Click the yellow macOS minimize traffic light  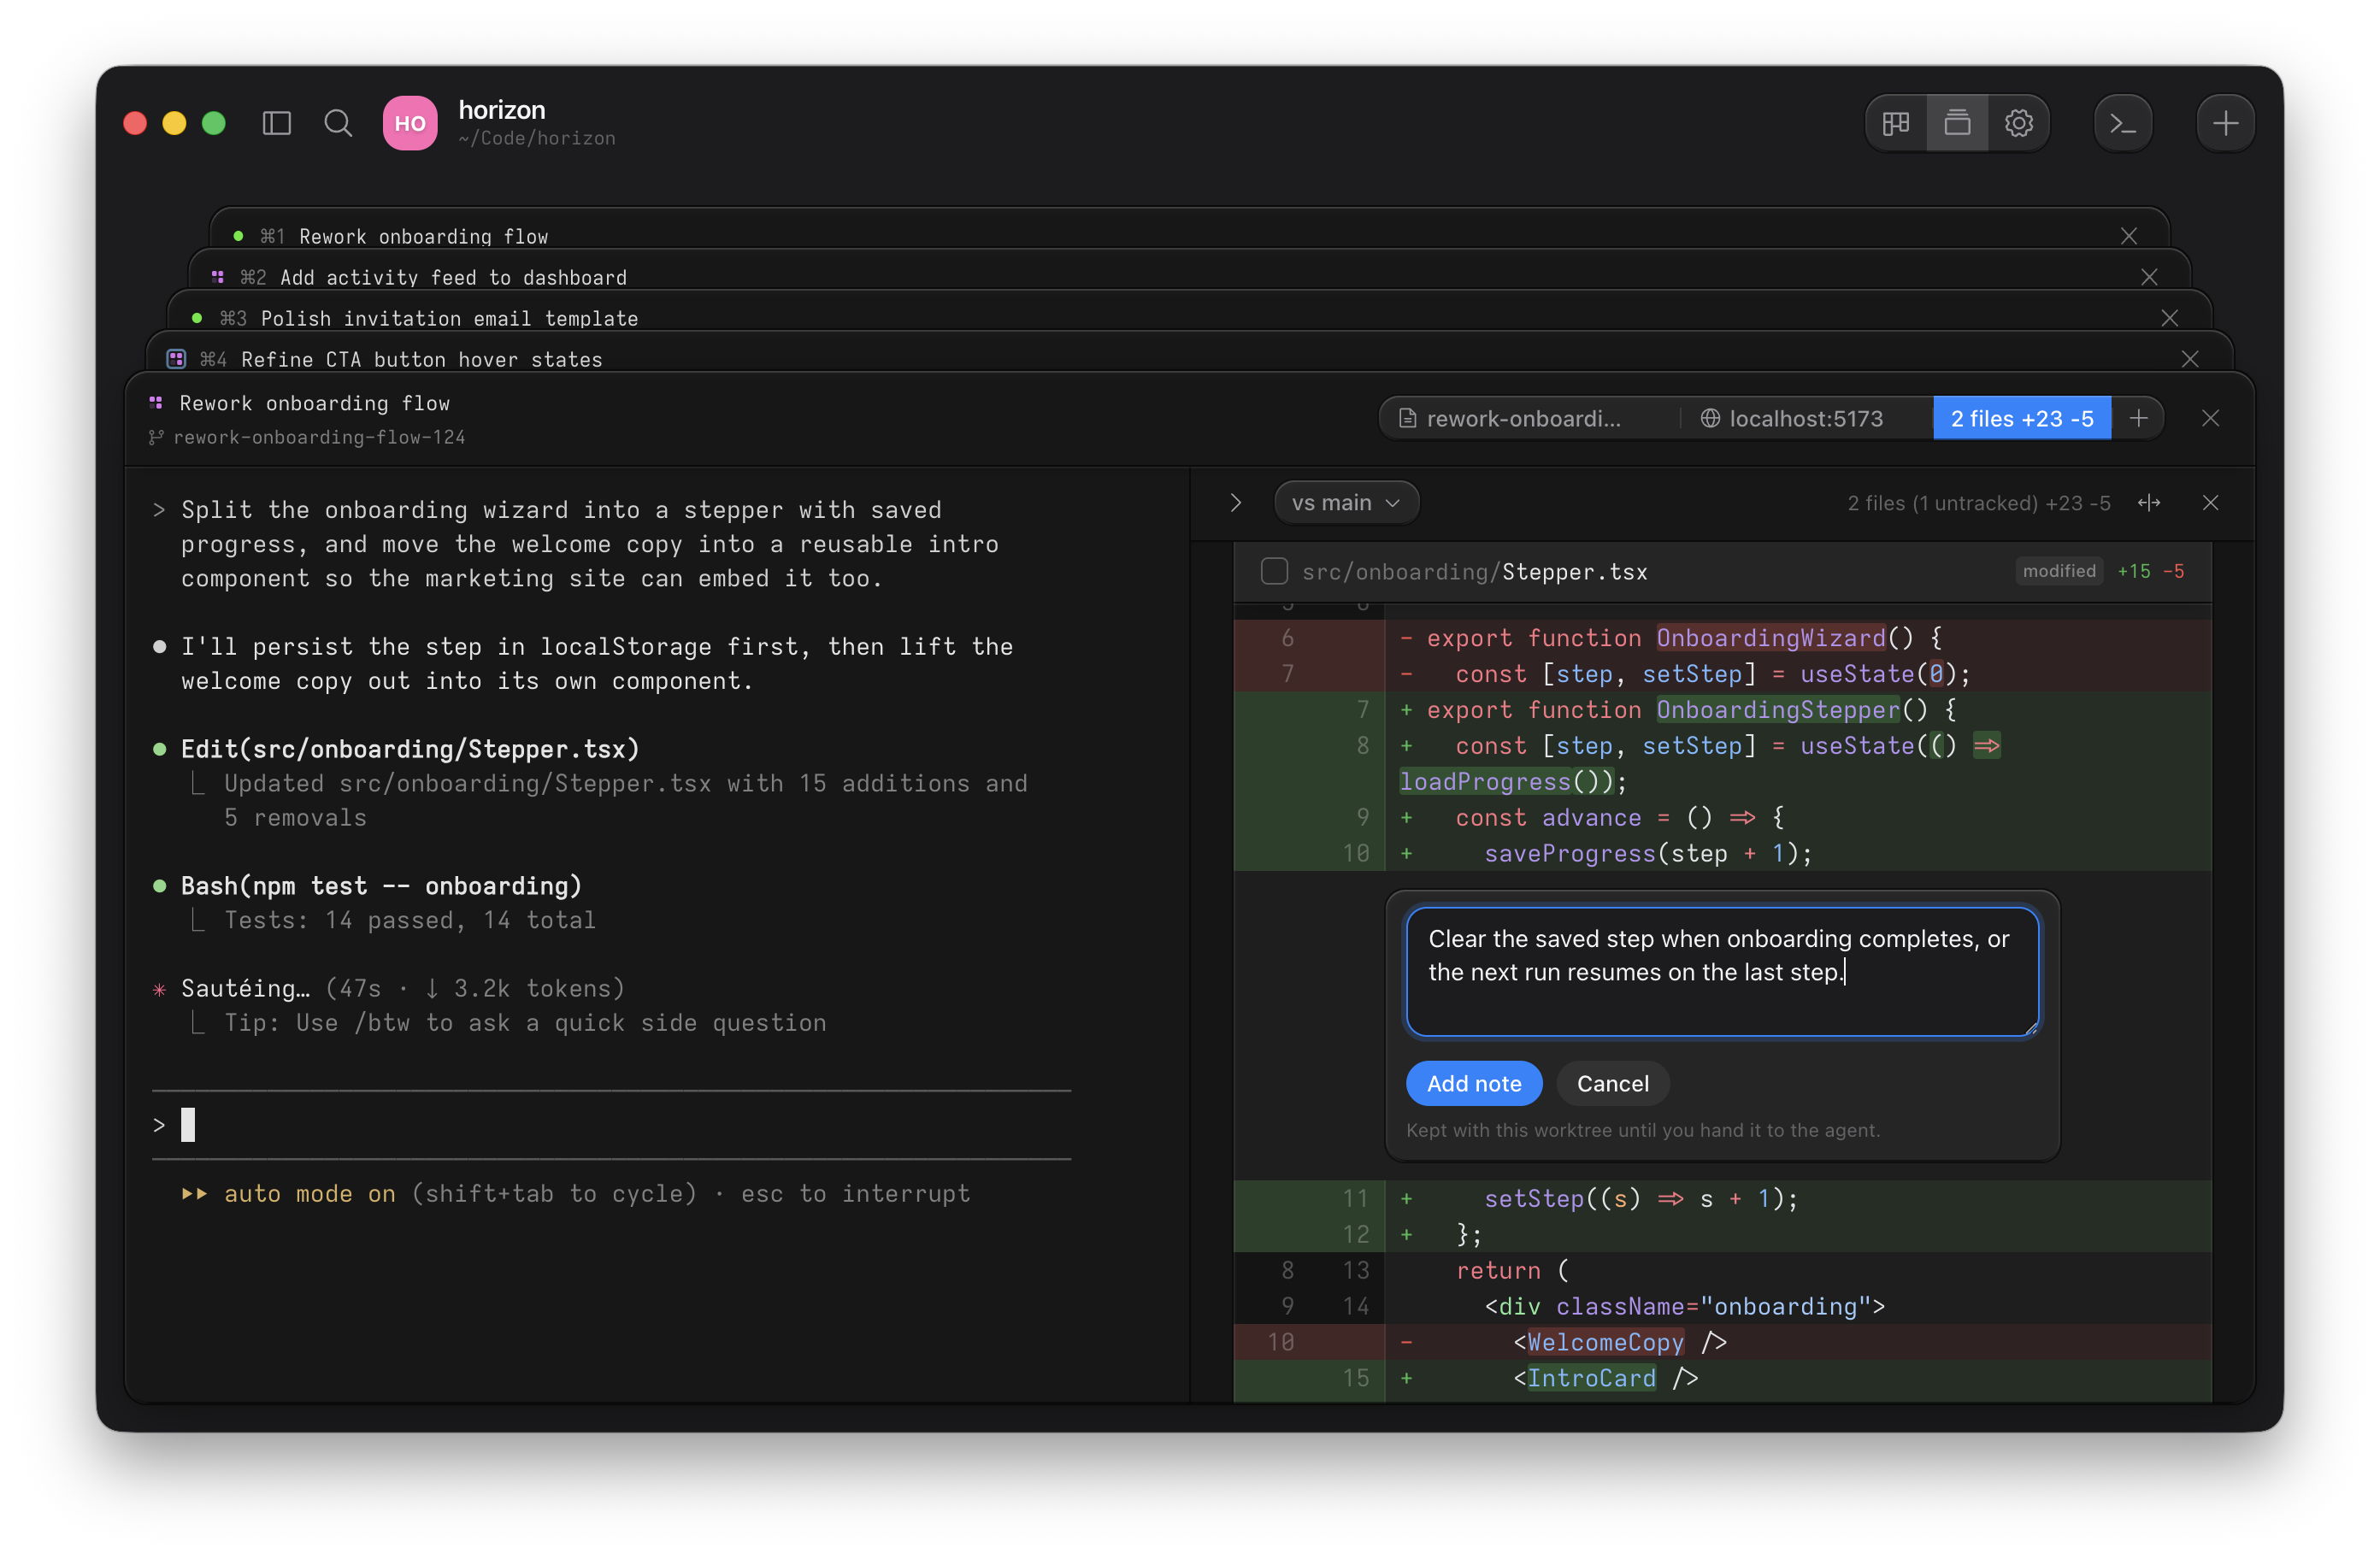[x=174, y=123]
